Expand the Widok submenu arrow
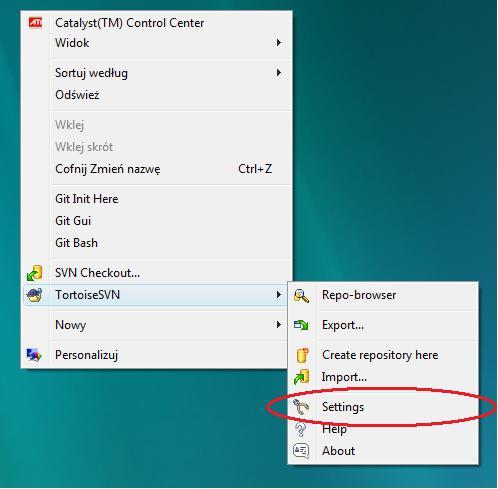498x489 pixels. [x=279, y=43]
